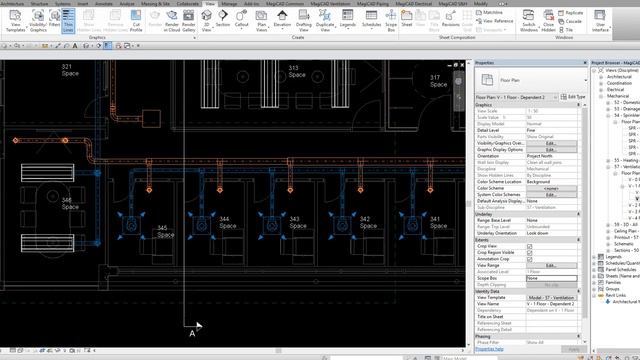Open the Modify ribbon tab

(481, 3)
